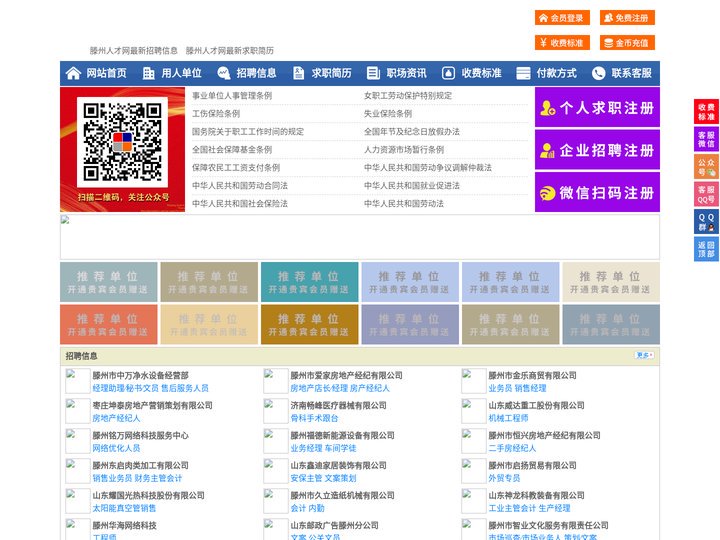Open 女职工劳动保护特别规定 link

click(x=408, y=96)
